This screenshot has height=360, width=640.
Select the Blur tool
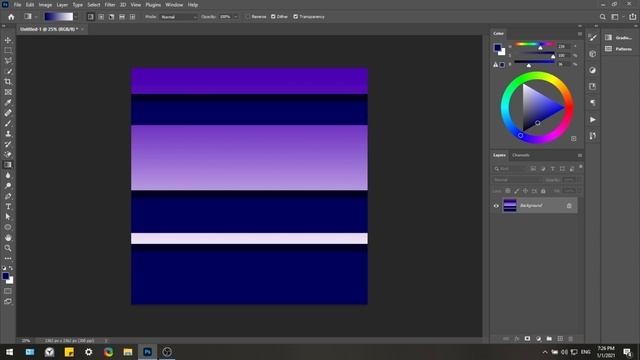click(8, 176)
